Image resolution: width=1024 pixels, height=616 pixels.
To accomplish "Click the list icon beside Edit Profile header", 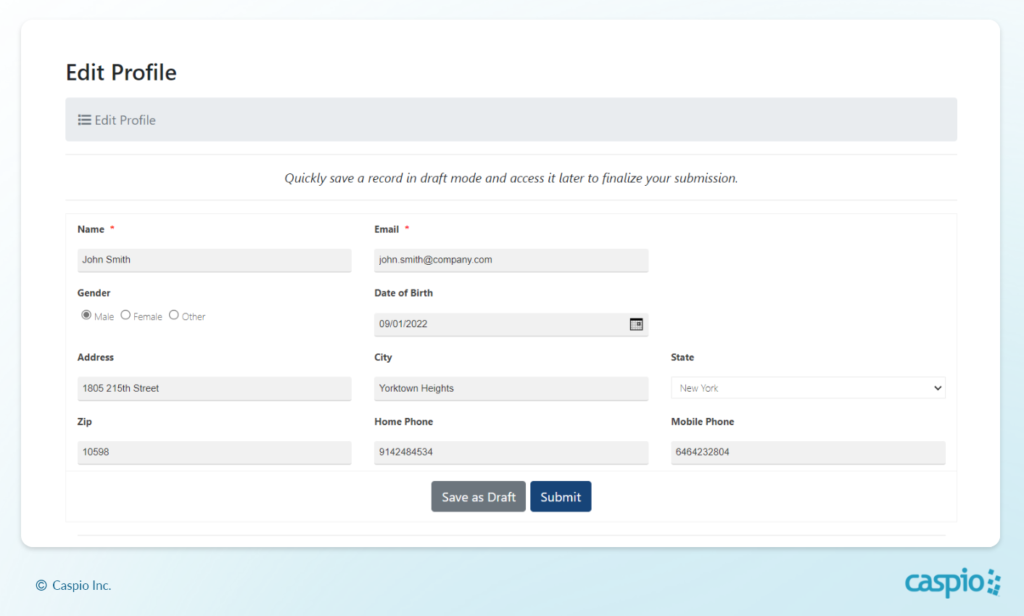I will click(x=84, y=119).
